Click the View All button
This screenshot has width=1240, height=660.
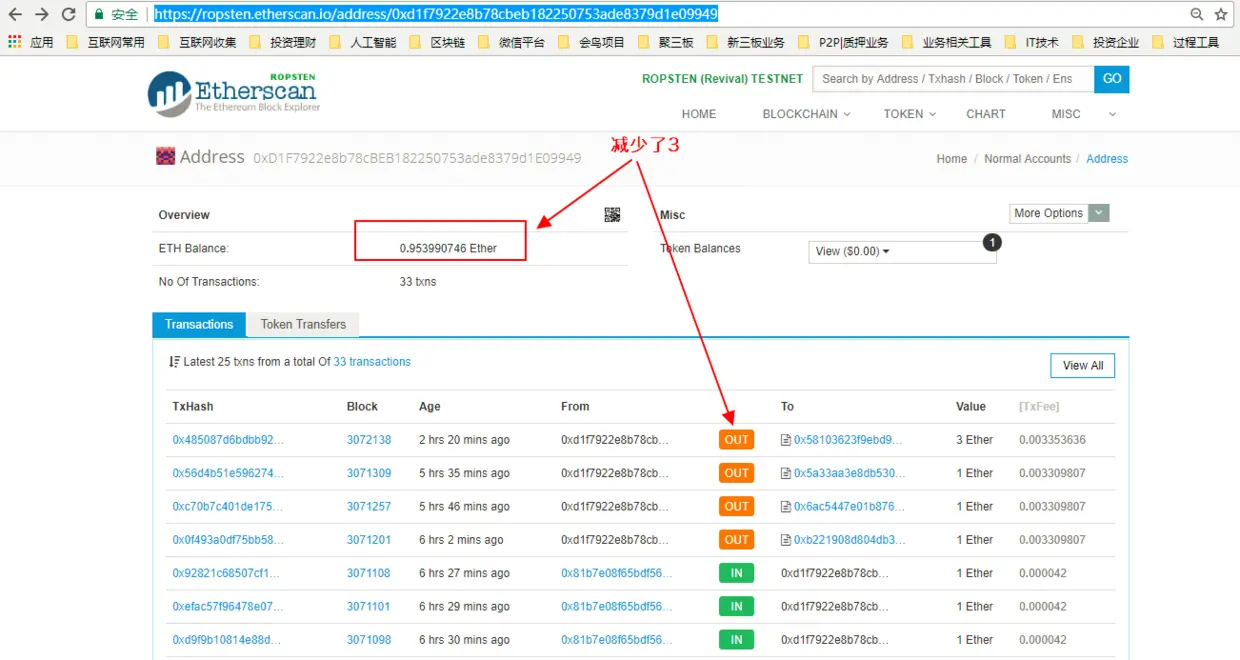pos(1082,365)
